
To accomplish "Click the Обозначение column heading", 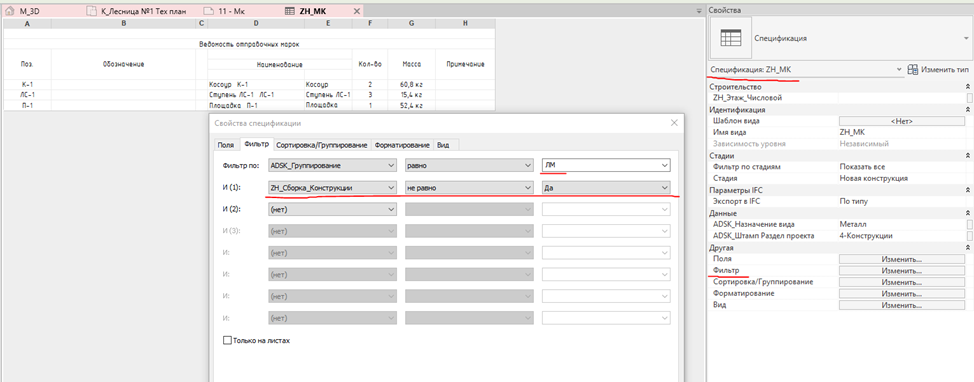I will 124,64.
